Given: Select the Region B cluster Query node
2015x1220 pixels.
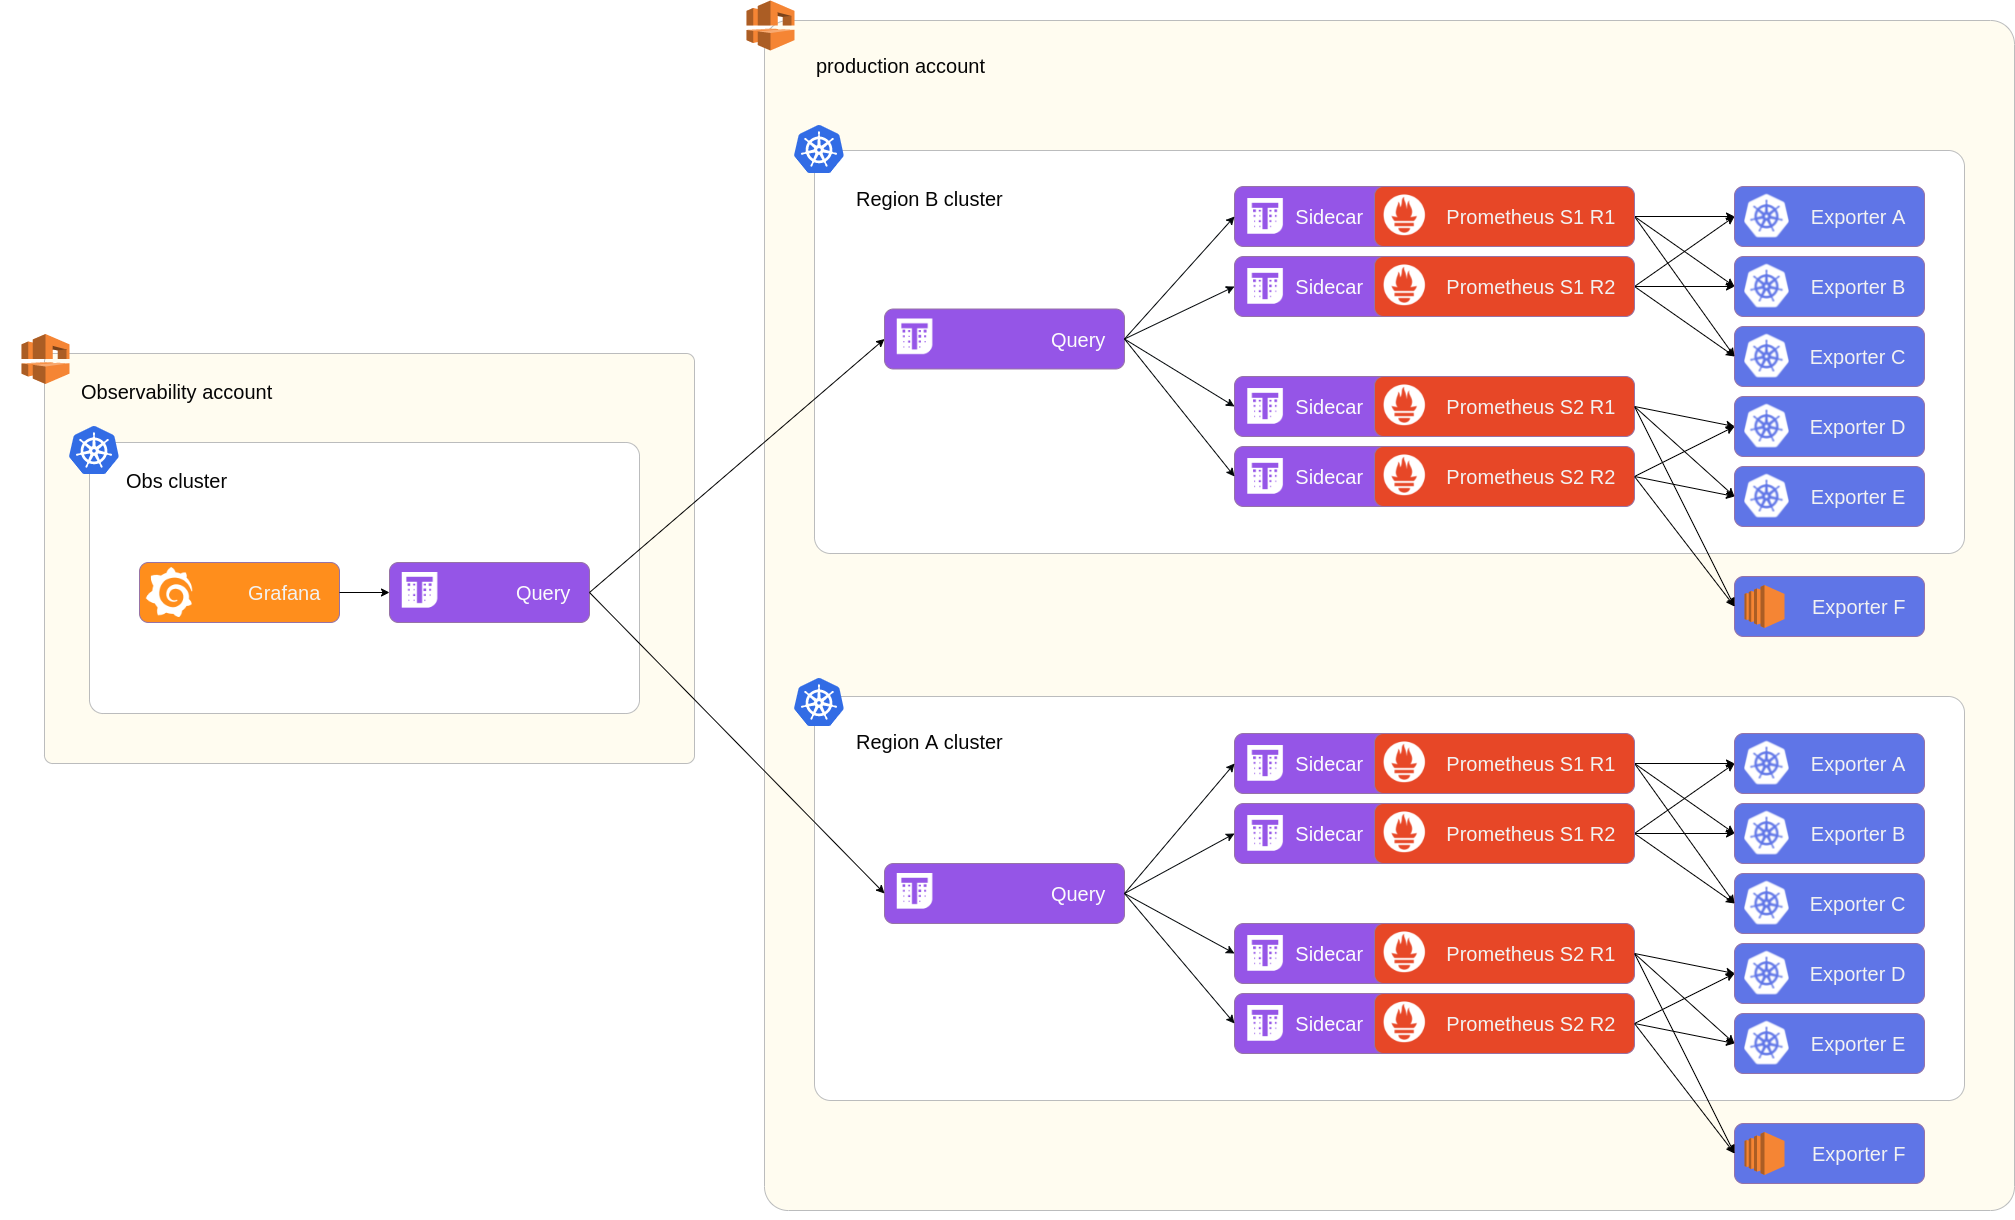Looking at the screenshot, I should [x=1004, y=340].
